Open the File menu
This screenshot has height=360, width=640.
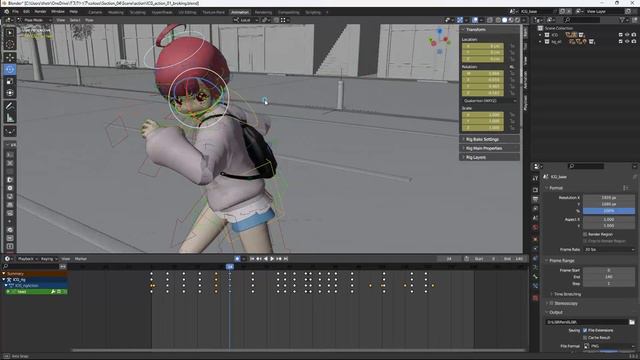coord(16,11)
